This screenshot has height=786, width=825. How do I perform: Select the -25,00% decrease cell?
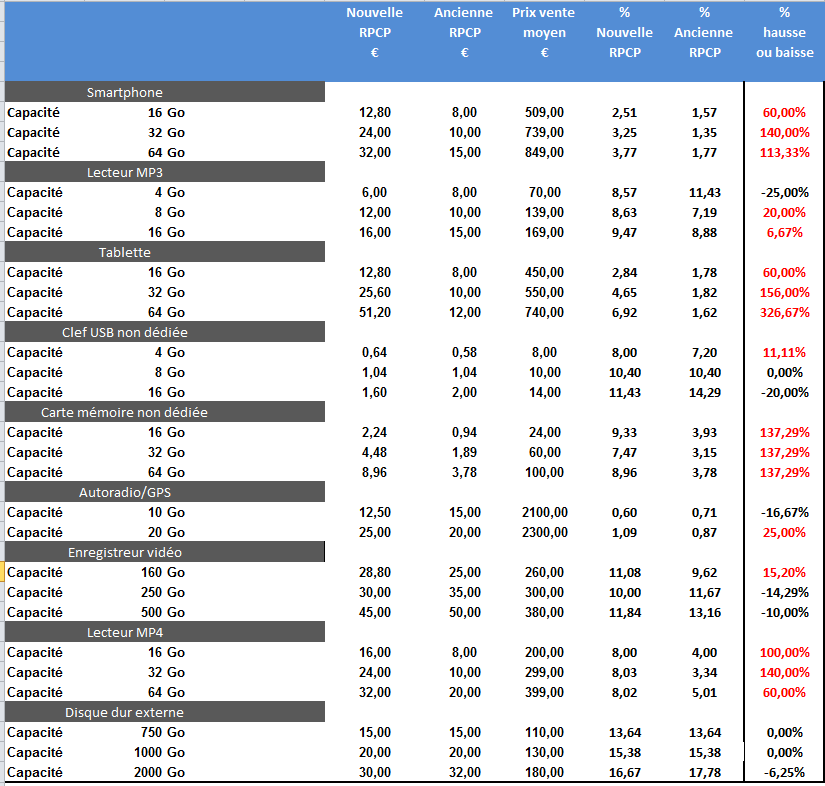[782, 192]
